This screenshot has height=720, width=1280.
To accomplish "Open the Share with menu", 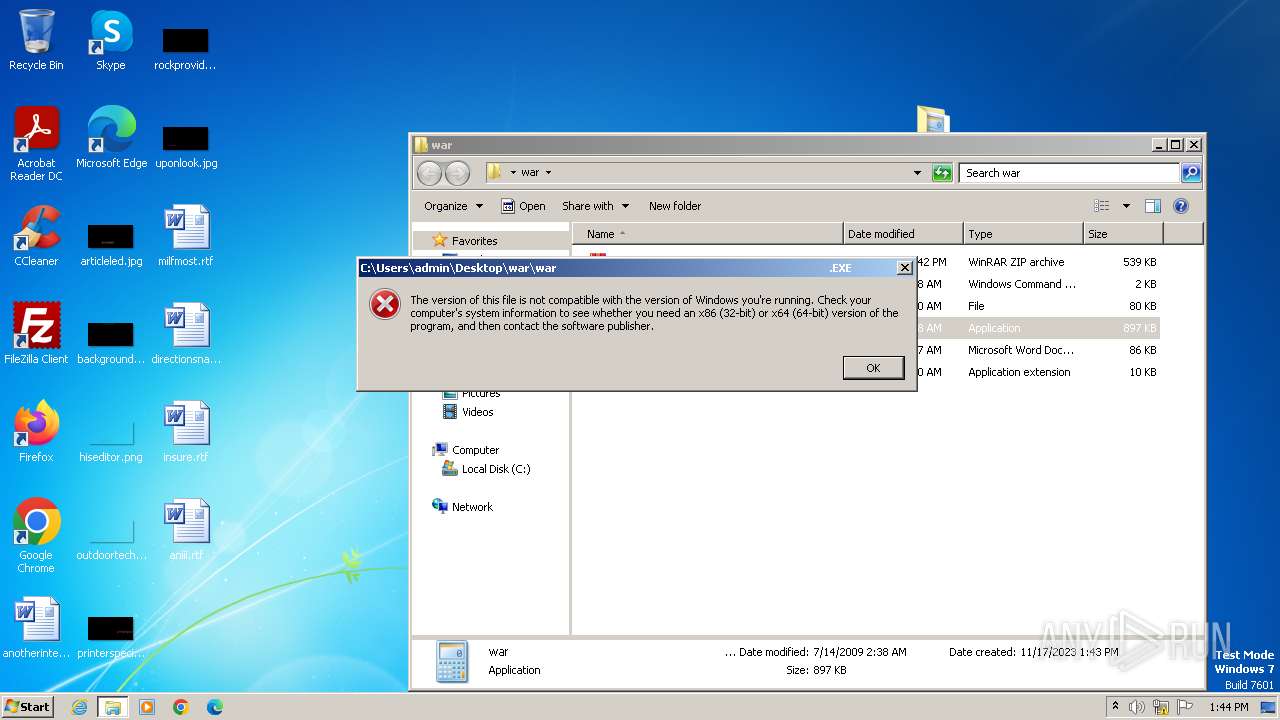I will (595, 206).
